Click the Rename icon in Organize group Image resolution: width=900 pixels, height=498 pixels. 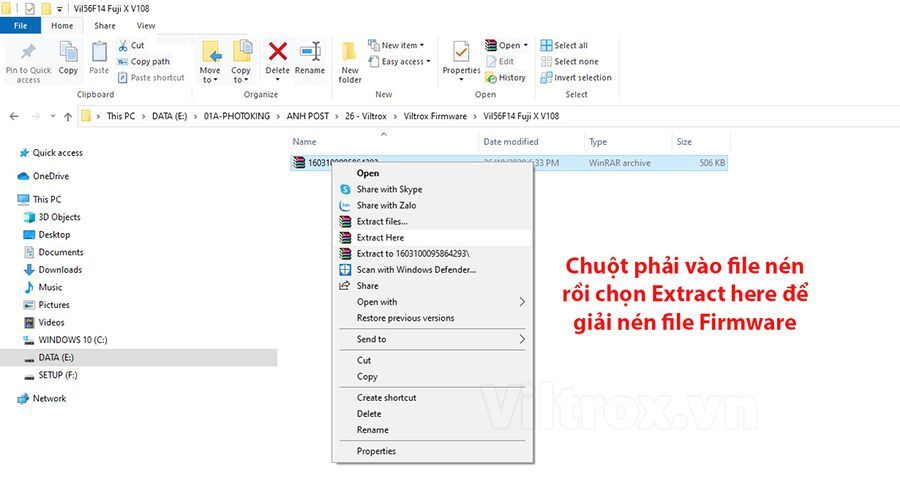(x=310, y=52)
